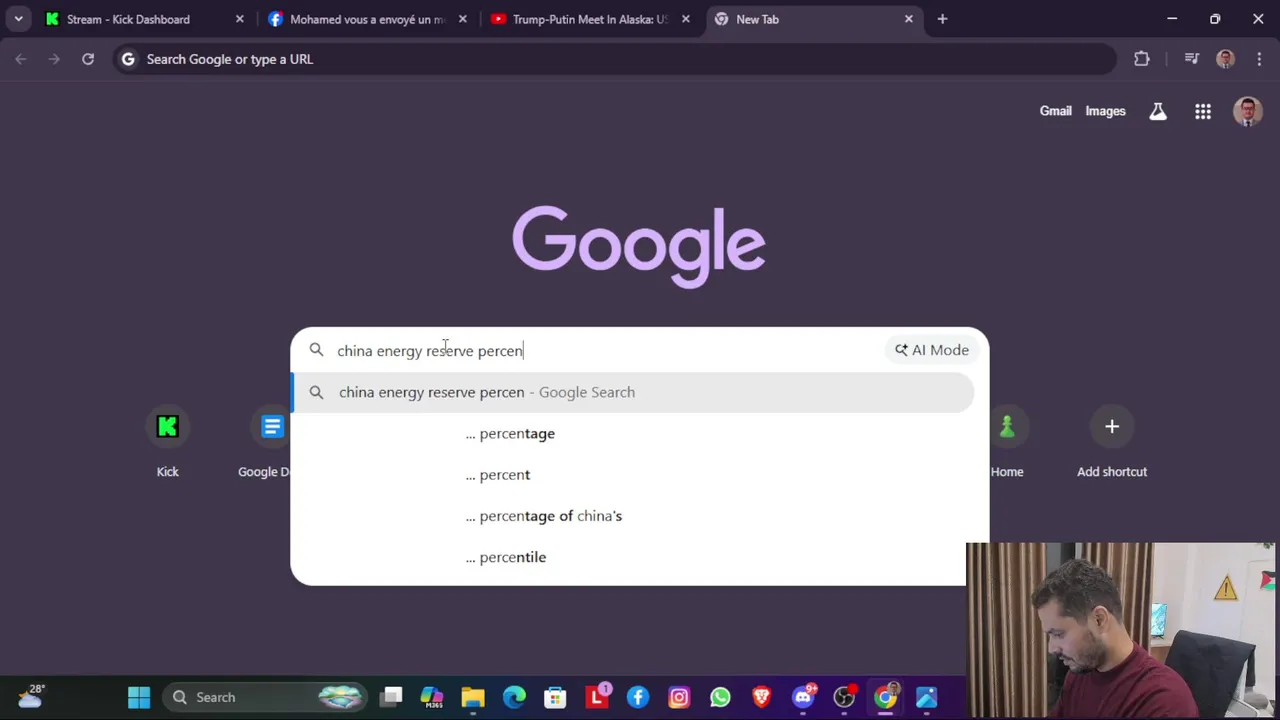Launch Microsoft Edge from taskbar
Viewport: 1280px width, 720px height.
[514, 697]
